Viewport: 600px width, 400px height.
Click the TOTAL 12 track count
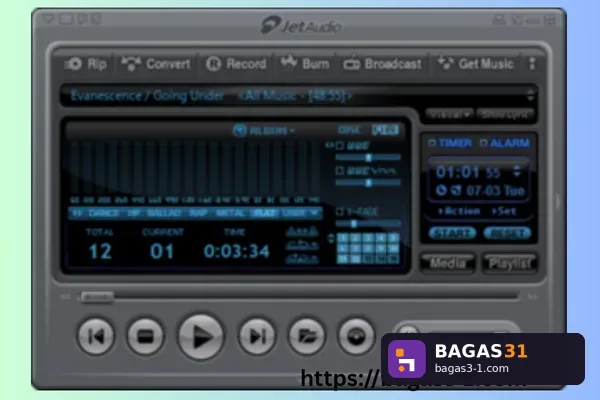point(100,251)
